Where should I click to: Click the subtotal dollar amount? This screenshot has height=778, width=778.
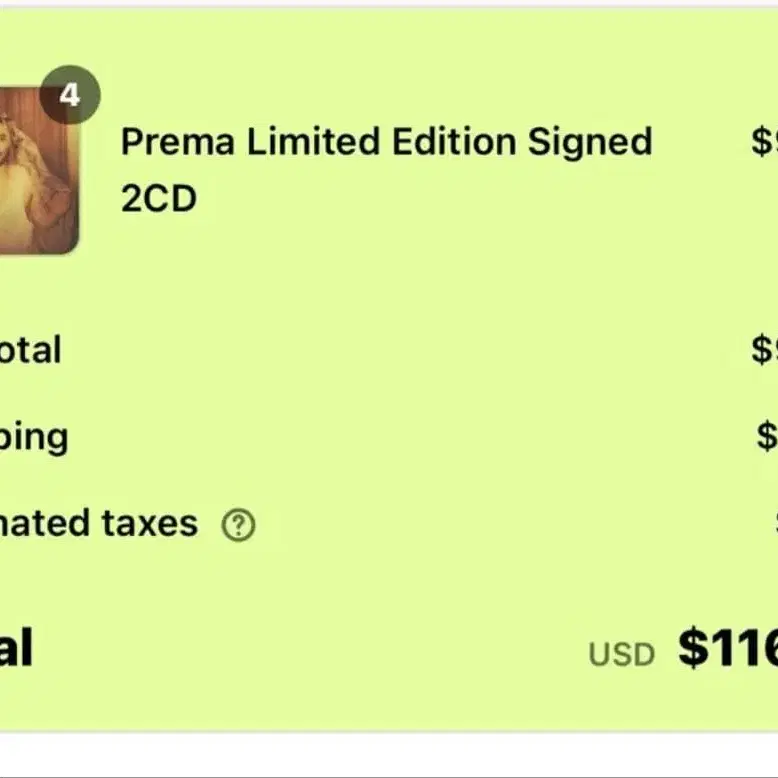(x=764, y=350)
